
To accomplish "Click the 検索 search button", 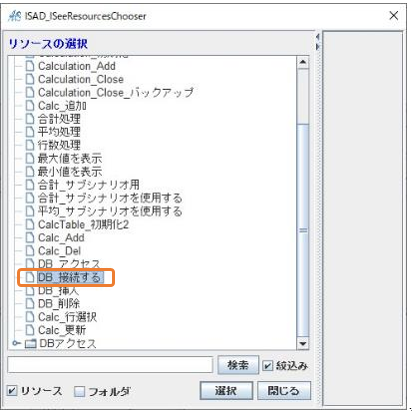I will pos(238,365).
